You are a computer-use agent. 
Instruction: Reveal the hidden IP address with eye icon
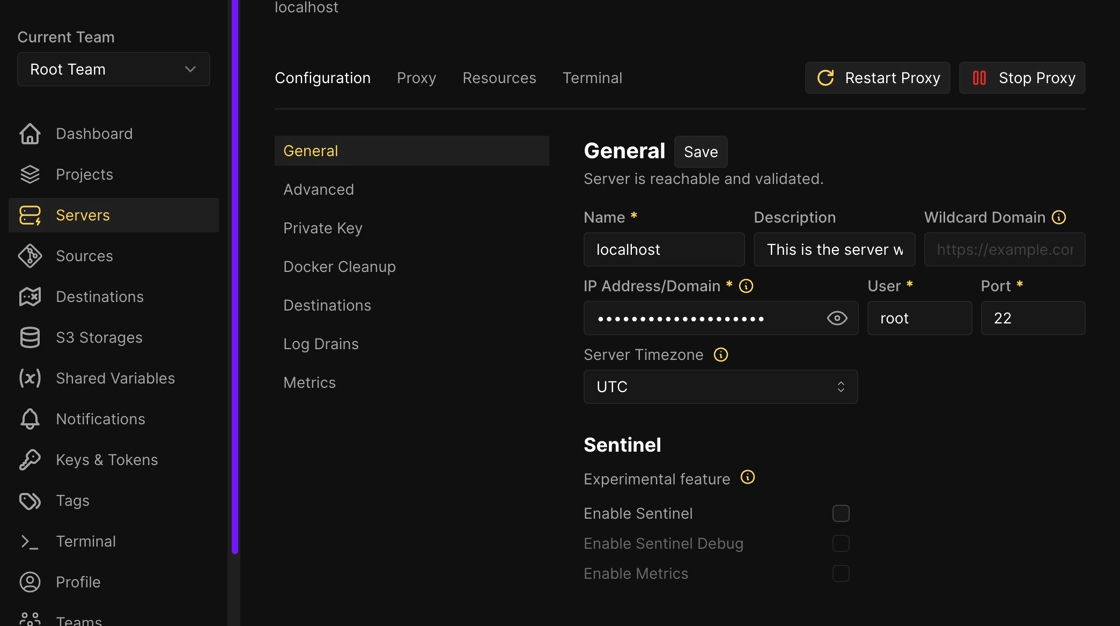click(837, 318)
